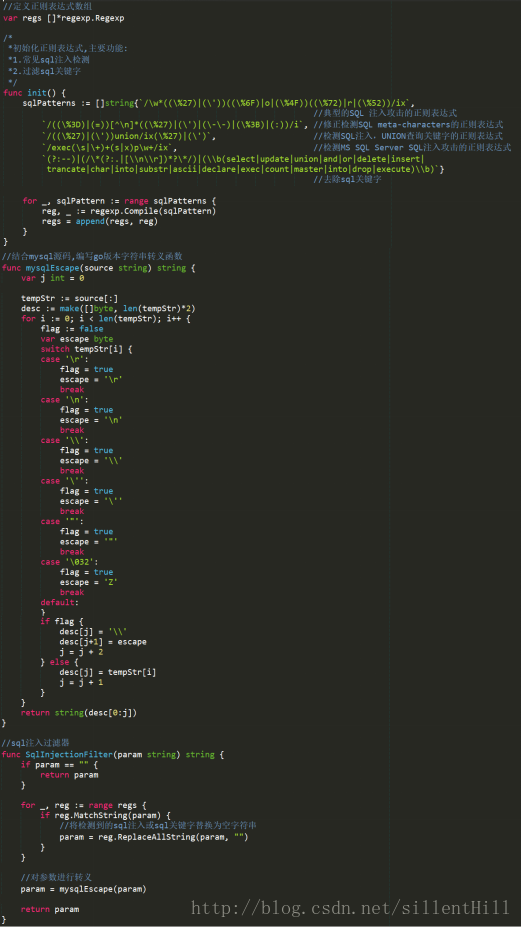Click the line 'if param == "" {'
The width and height of the screenshot is (522, 928).
60,765
